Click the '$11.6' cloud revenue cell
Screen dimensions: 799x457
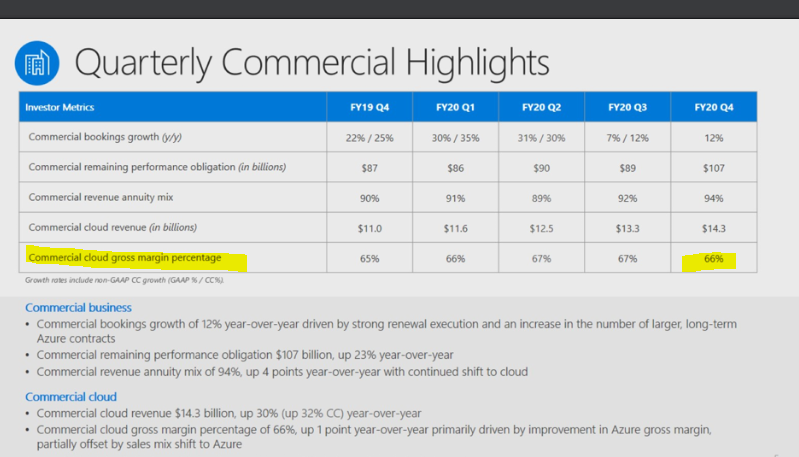455,228
